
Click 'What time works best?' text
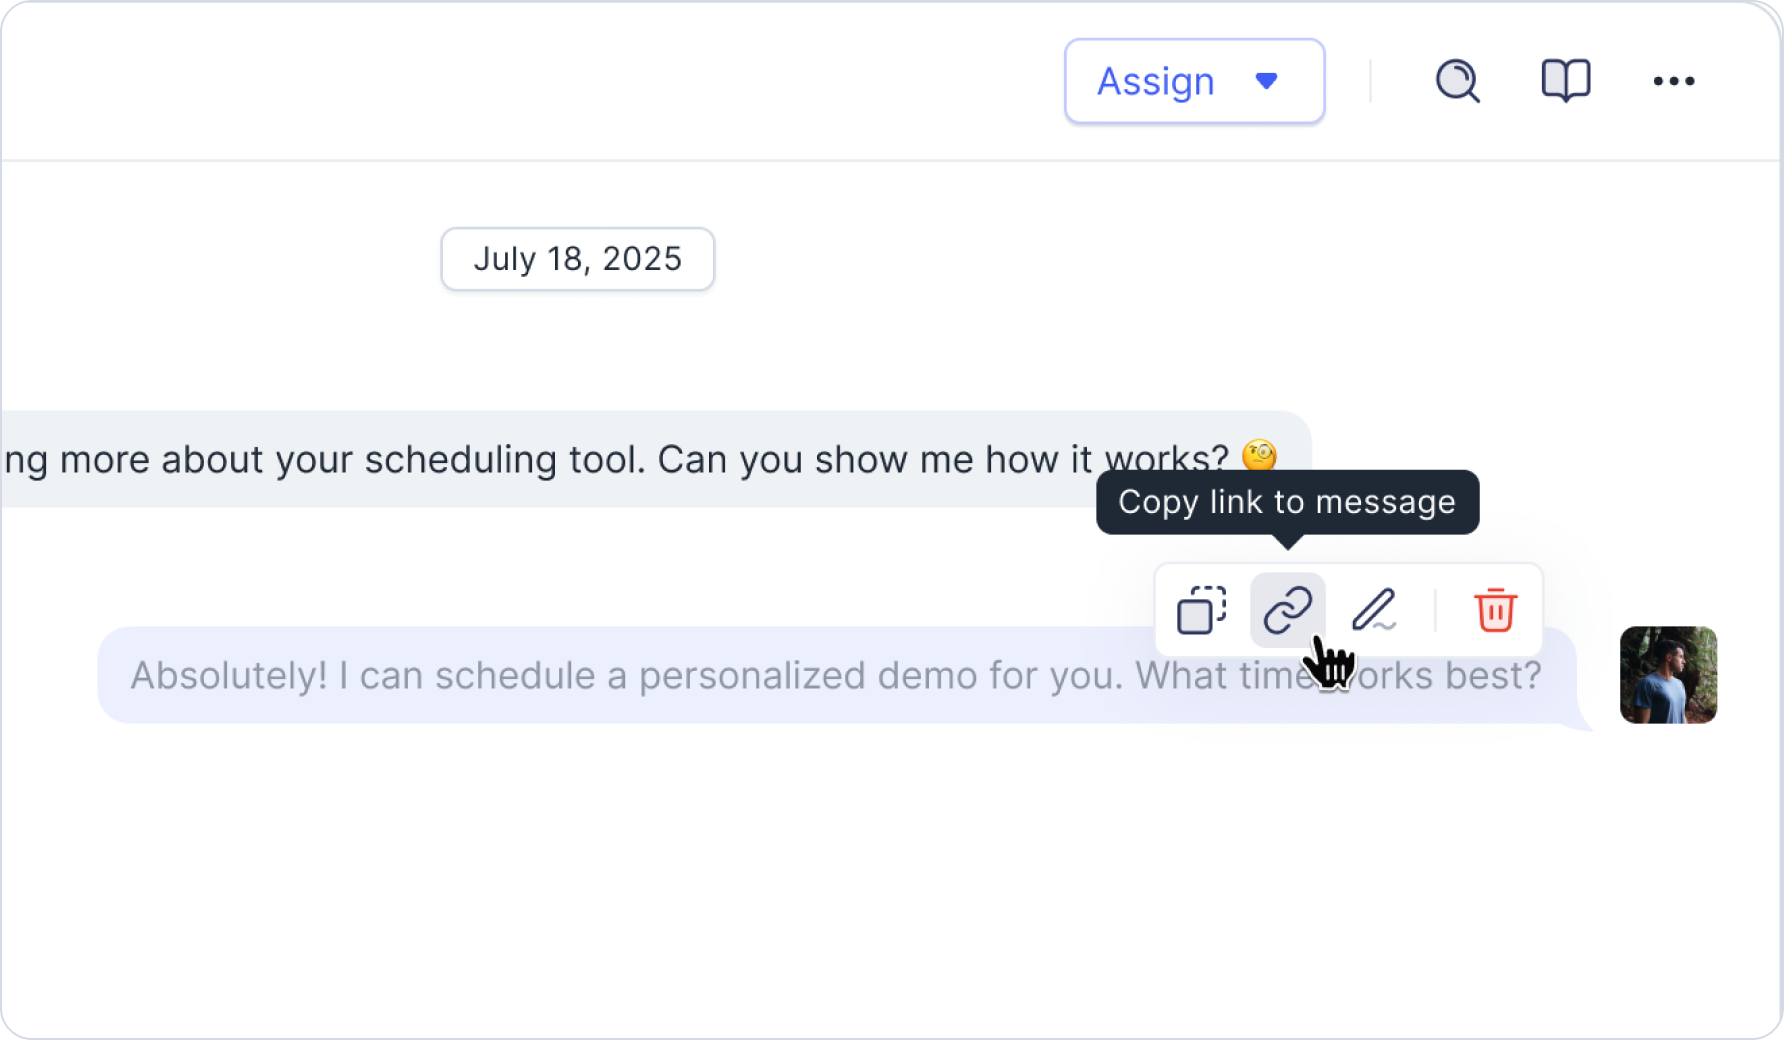pos(1338,676)
